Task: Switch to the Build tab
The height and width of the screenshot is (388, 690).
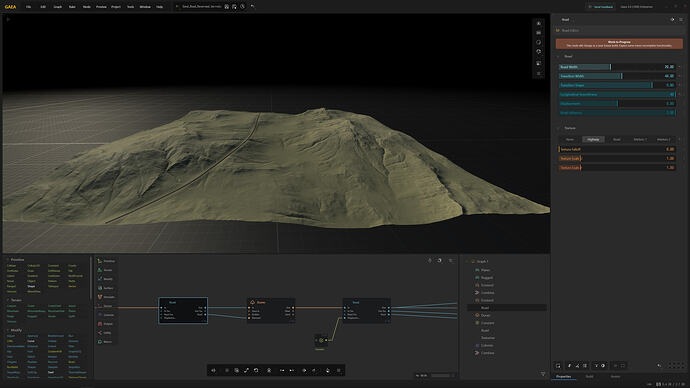Action: click(590, 376)
